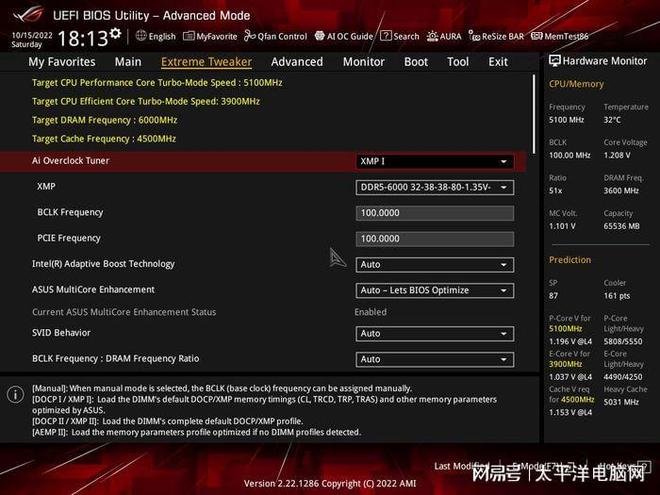
Task: Open the Monitor tab
Action: click(363, 62)
